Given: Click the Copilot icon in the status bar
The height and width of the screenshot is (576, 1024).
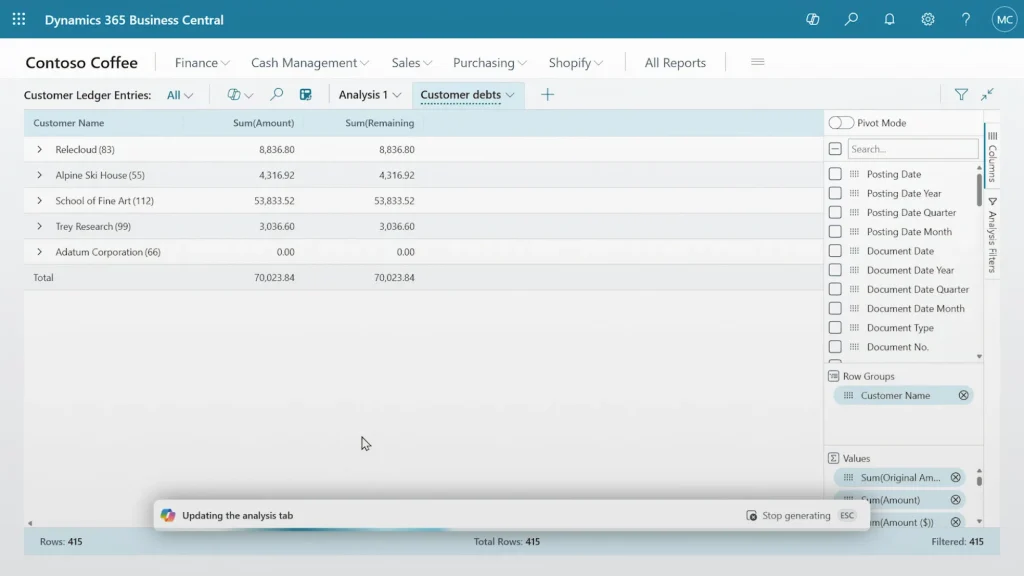Looking at the screenshot, I should pos(167,514).
